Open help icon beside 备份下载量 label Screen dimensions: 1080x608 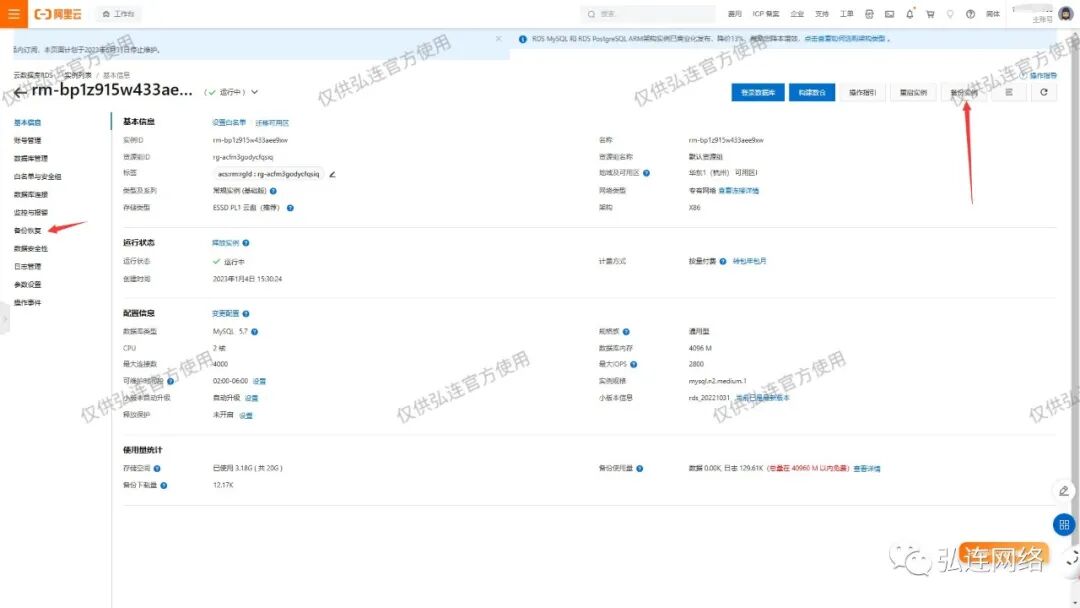[164, 485]
